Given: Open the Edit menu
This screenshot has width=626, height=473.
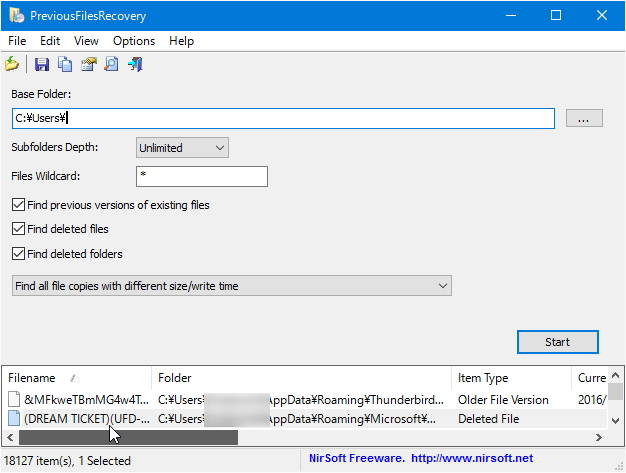Looking at the screenshot, I should 50,41.
